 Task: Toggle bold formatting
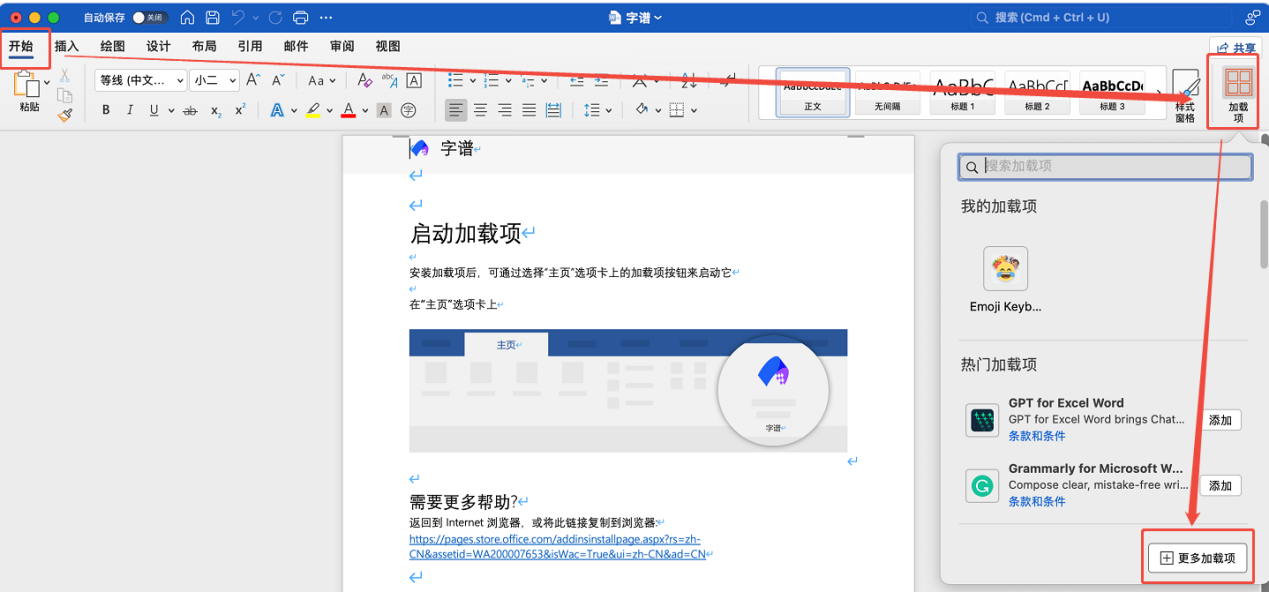106,110
